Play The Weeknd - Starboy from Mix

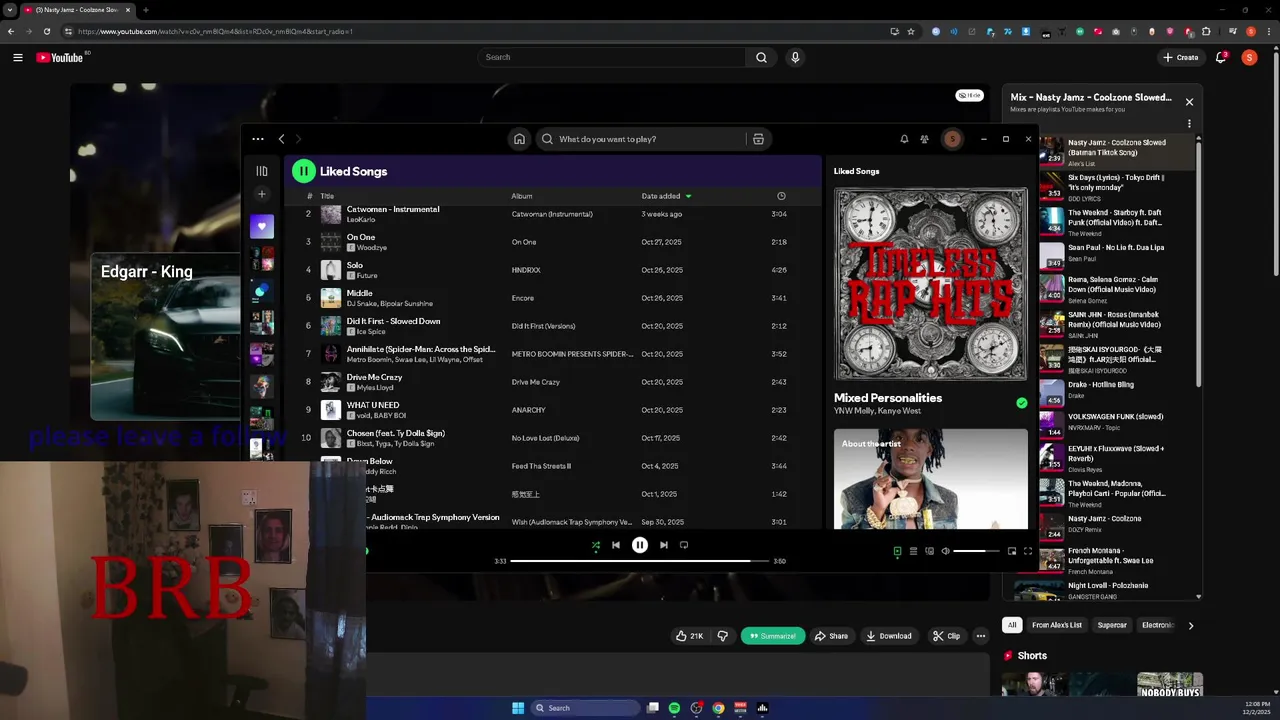pyautogui.click(x=1116, y=222)
